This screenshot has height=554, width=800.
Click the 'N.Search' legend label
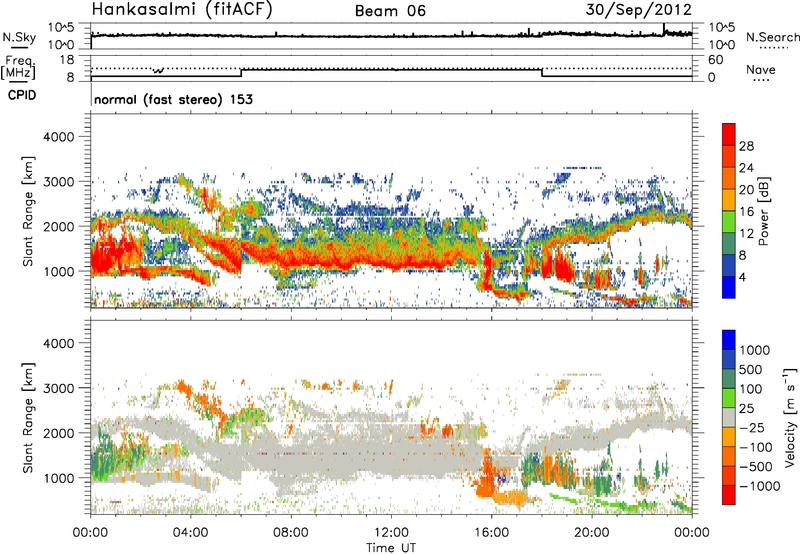(773, 37)
